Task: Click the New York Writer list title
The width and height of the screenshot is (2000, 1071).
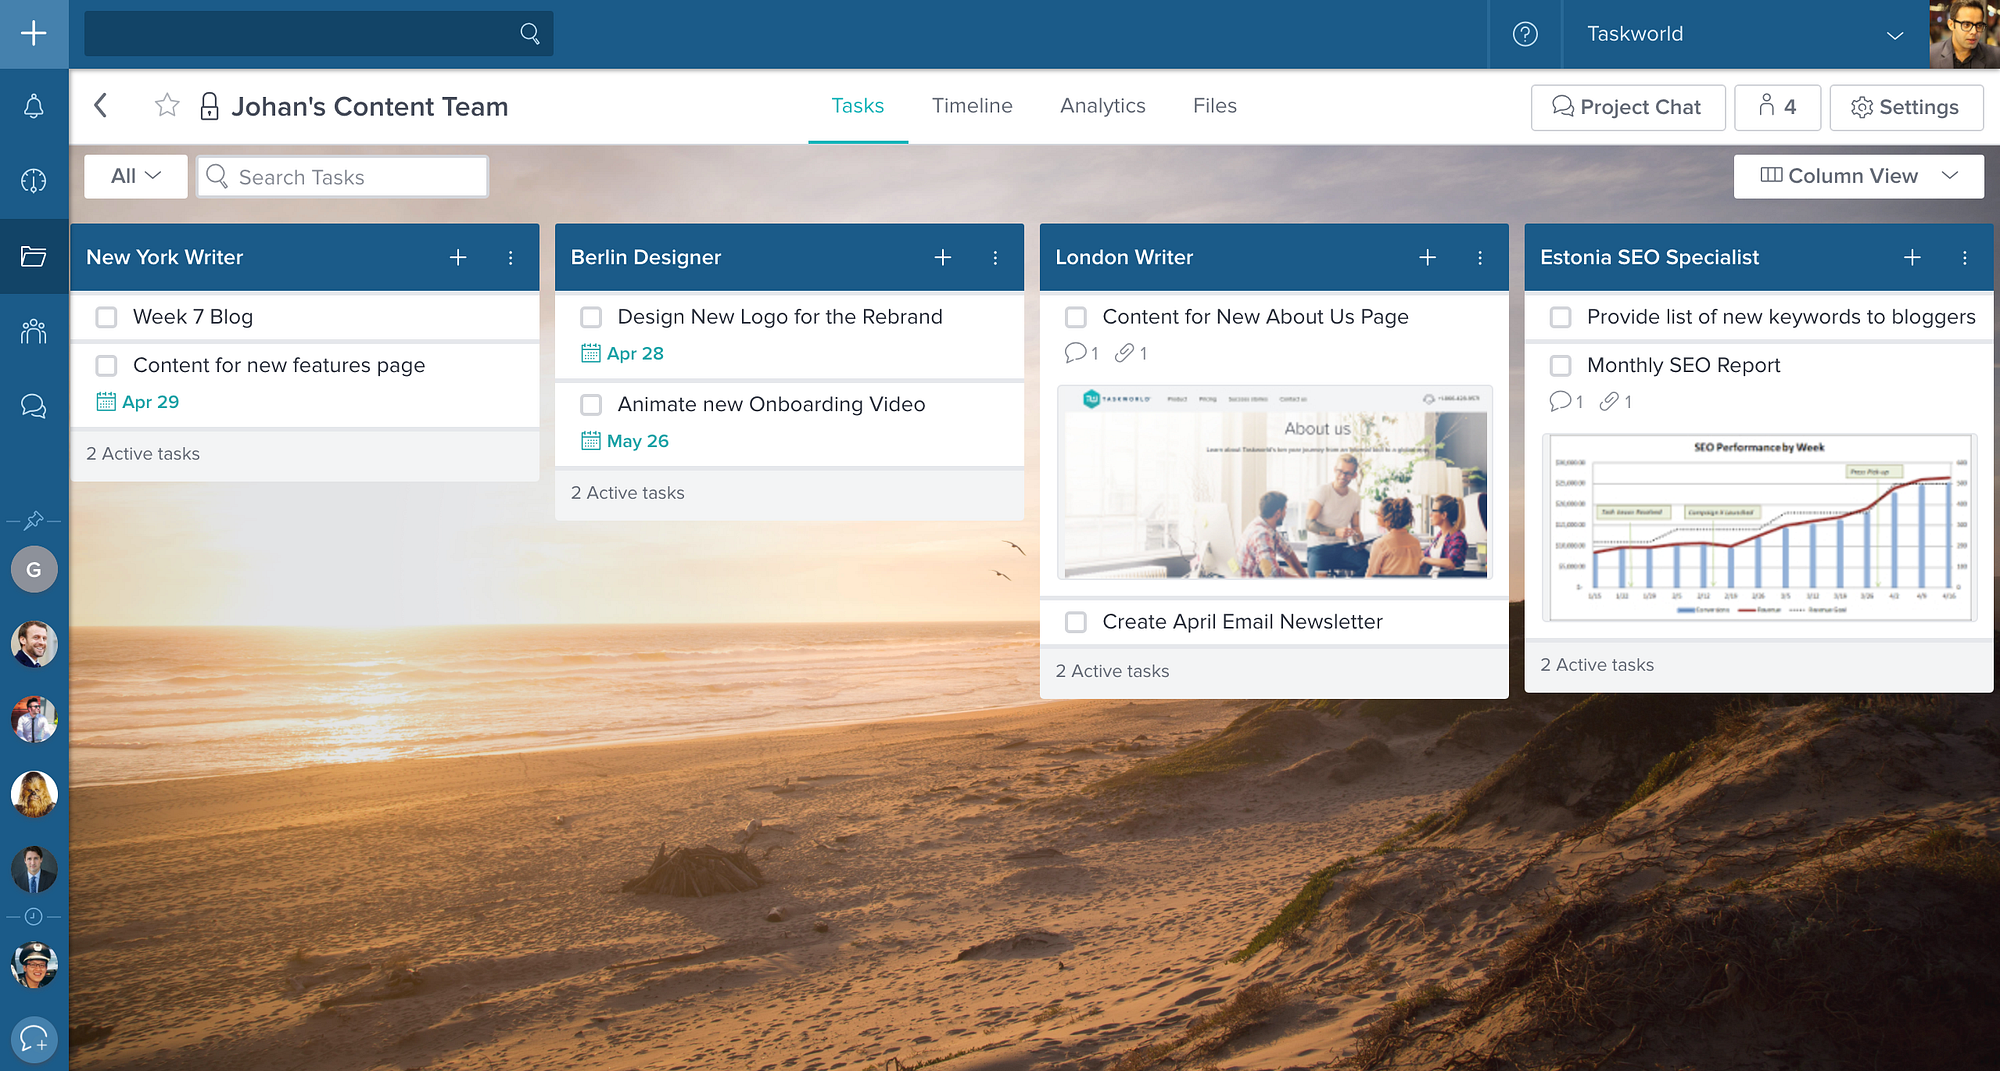Action: tap(165, 257)
